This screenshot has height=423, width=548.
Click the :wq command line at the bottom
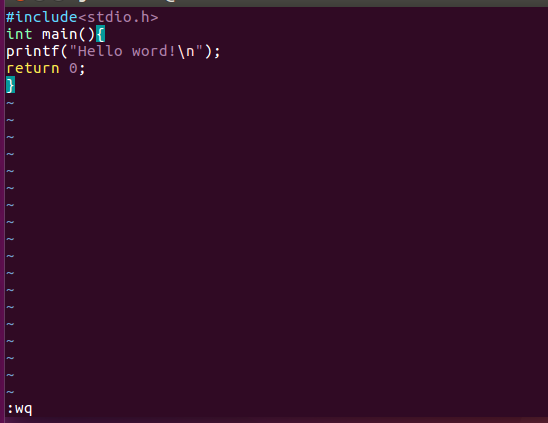(x=20, y=409)
